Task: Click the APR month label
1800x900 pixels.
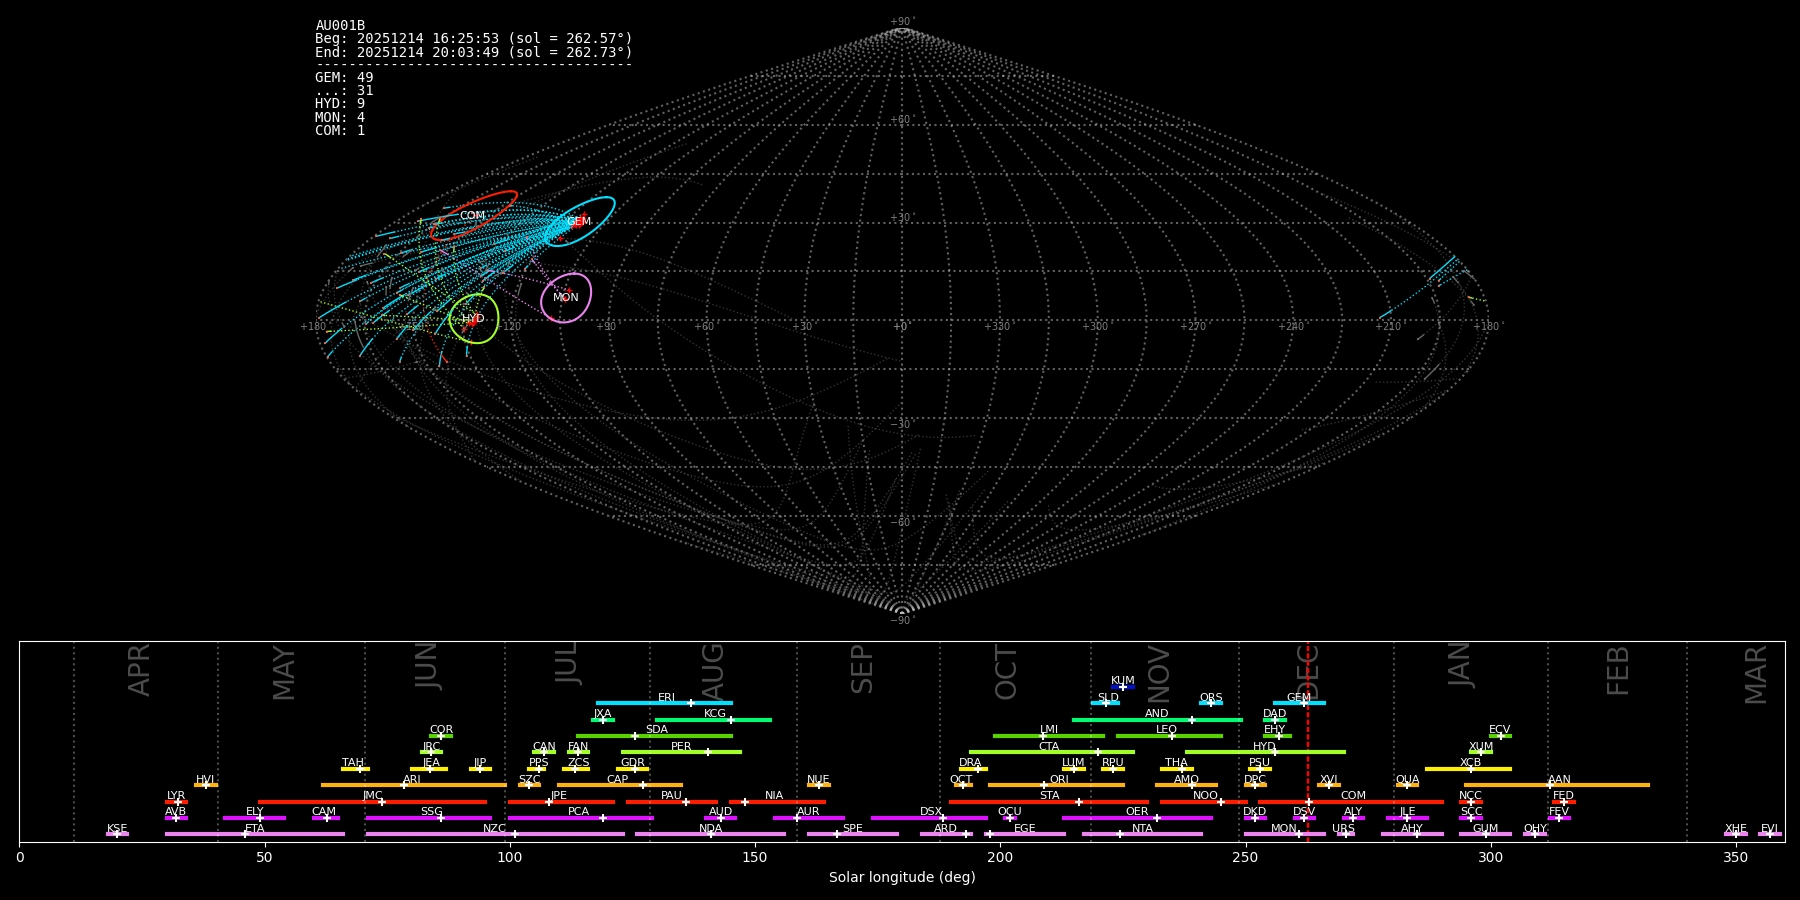Action: click(x=139, y=670)
